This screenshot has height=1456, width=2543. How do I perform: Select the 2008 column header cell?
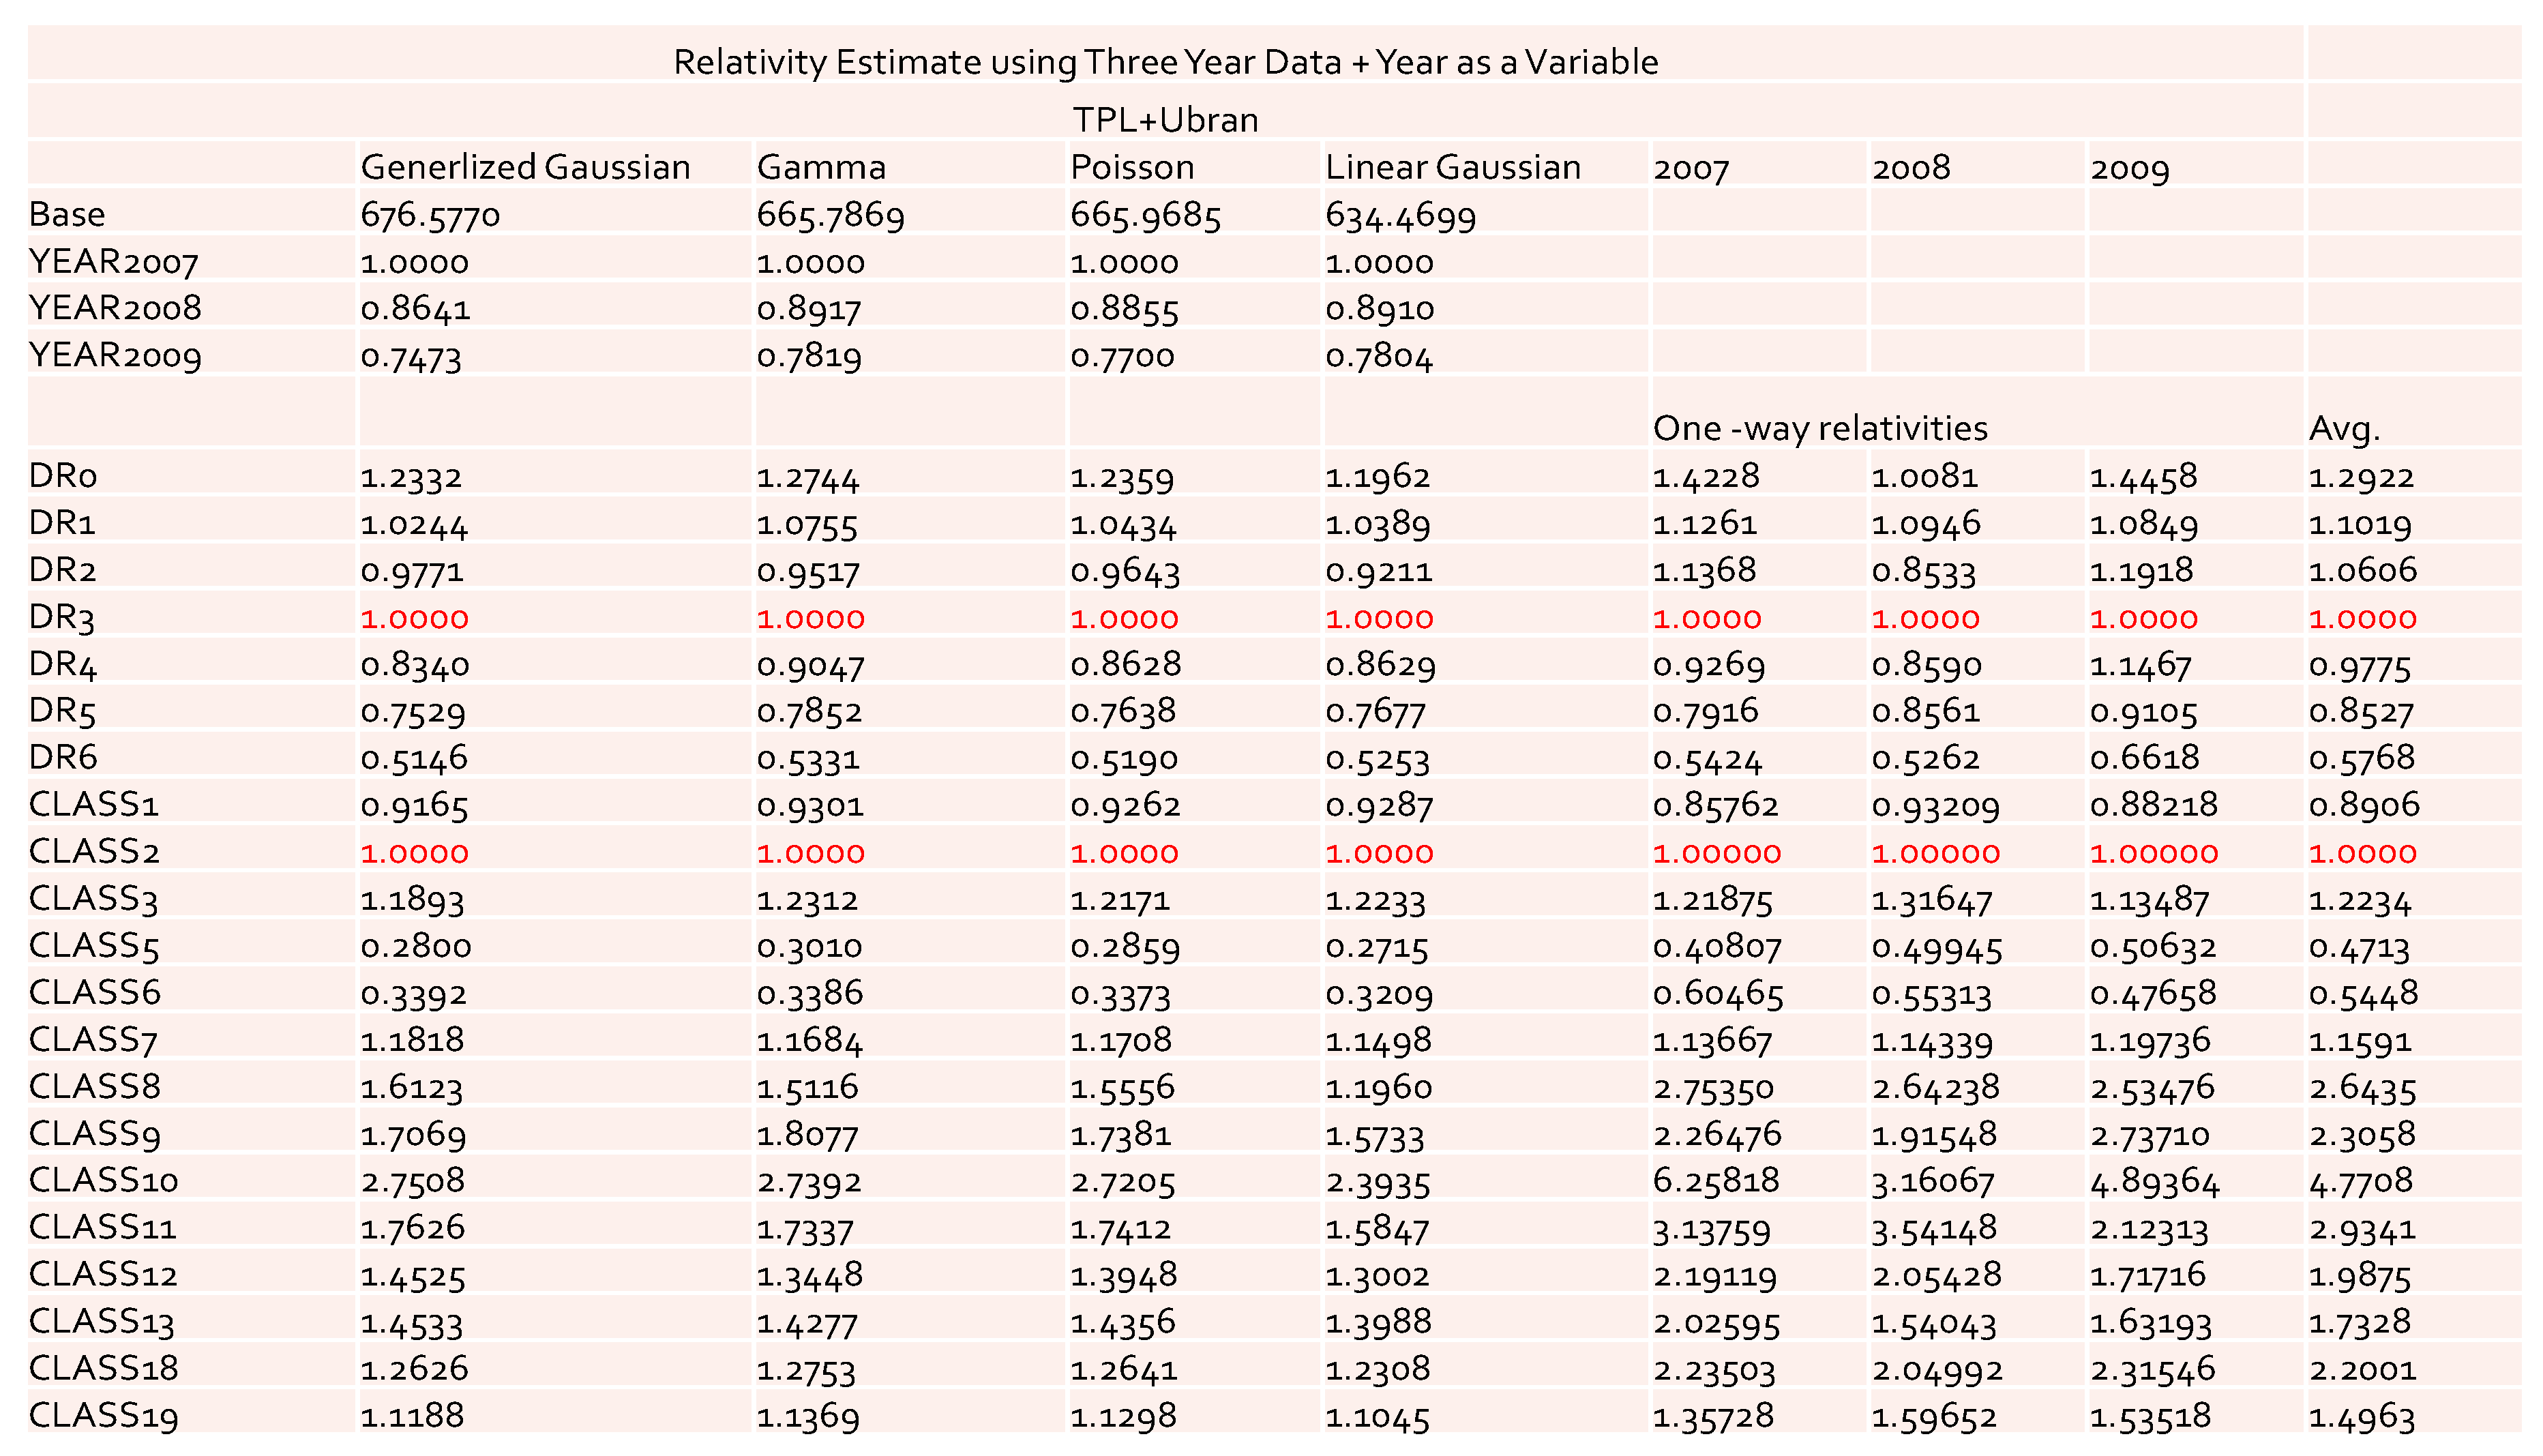1910,168
